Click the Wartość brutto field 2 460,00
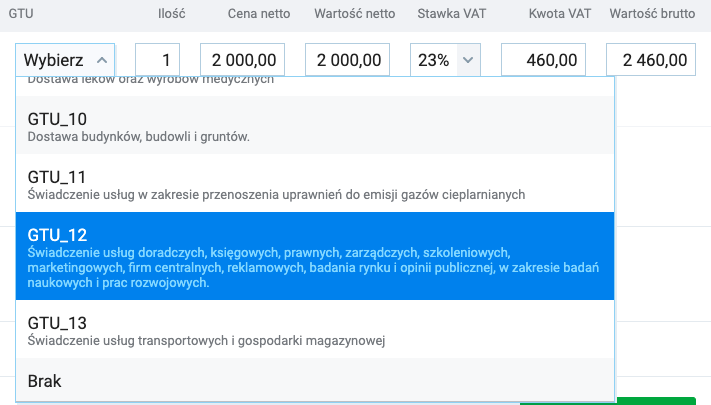The height and width of the screenshot is (405, 711). click(651, 60)
